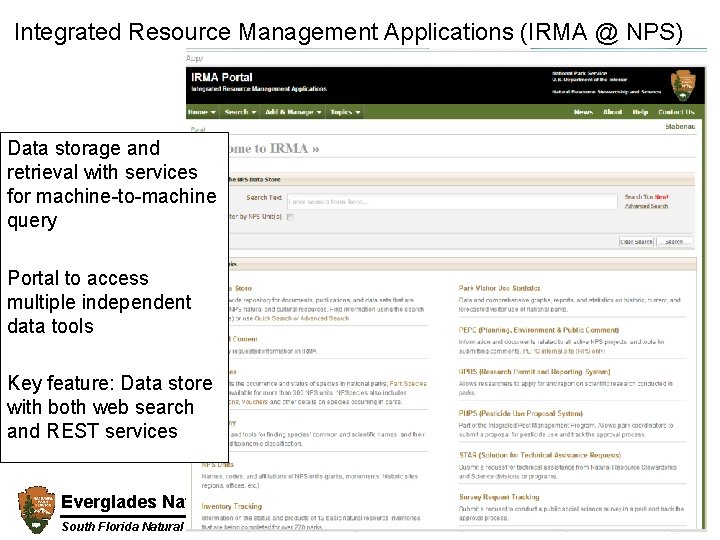Expand the Add & Manage menu
This screenshot has height=540, width=720.
click(x=293, y=112)
